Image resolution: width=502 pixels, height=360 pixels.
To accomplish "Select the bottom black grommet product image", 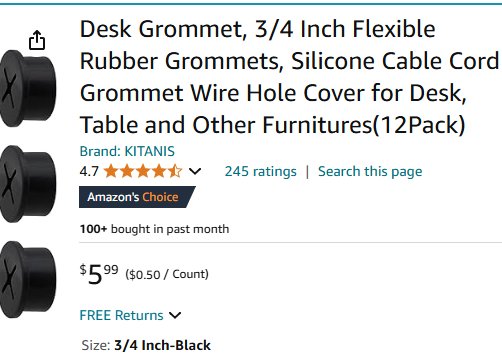I will pos(28,279).
